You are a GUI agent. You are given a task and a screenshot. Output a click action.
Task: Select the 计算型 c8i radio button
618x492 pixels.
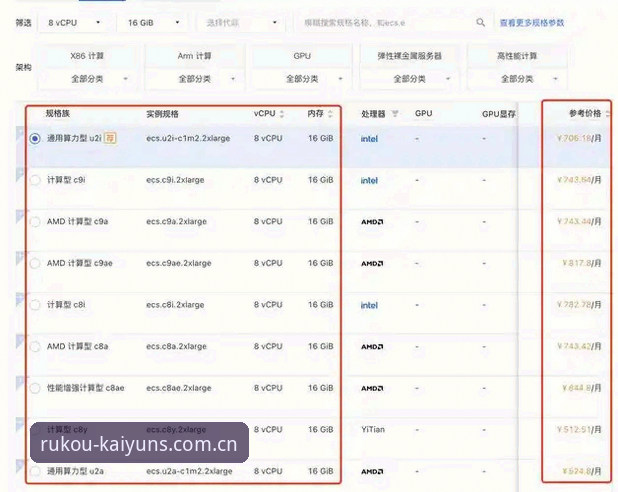35,305
